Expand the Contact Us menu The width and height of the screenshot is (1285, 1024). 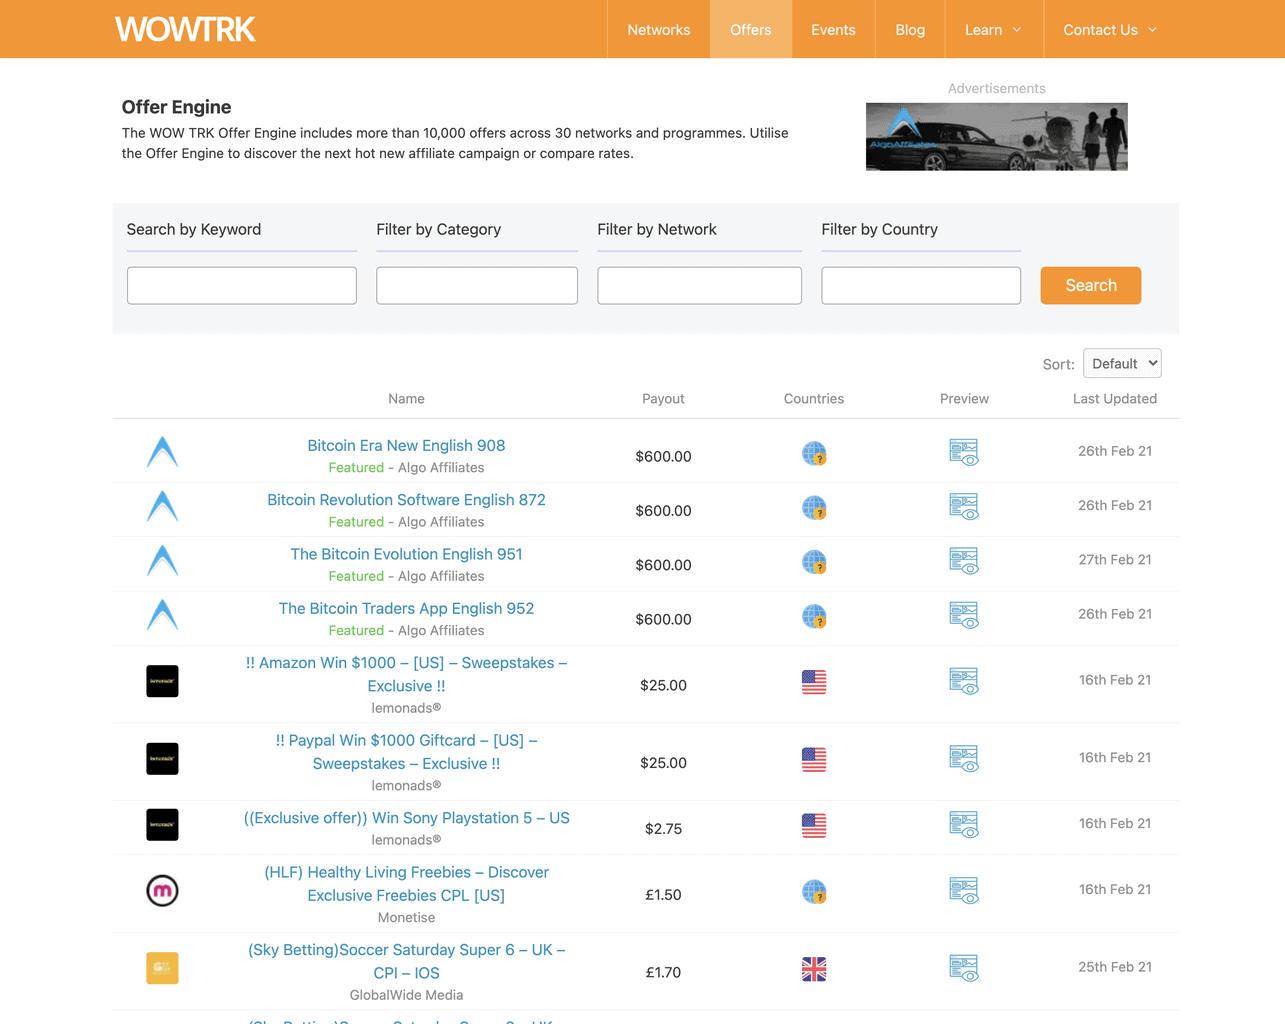click(1110, 29)
